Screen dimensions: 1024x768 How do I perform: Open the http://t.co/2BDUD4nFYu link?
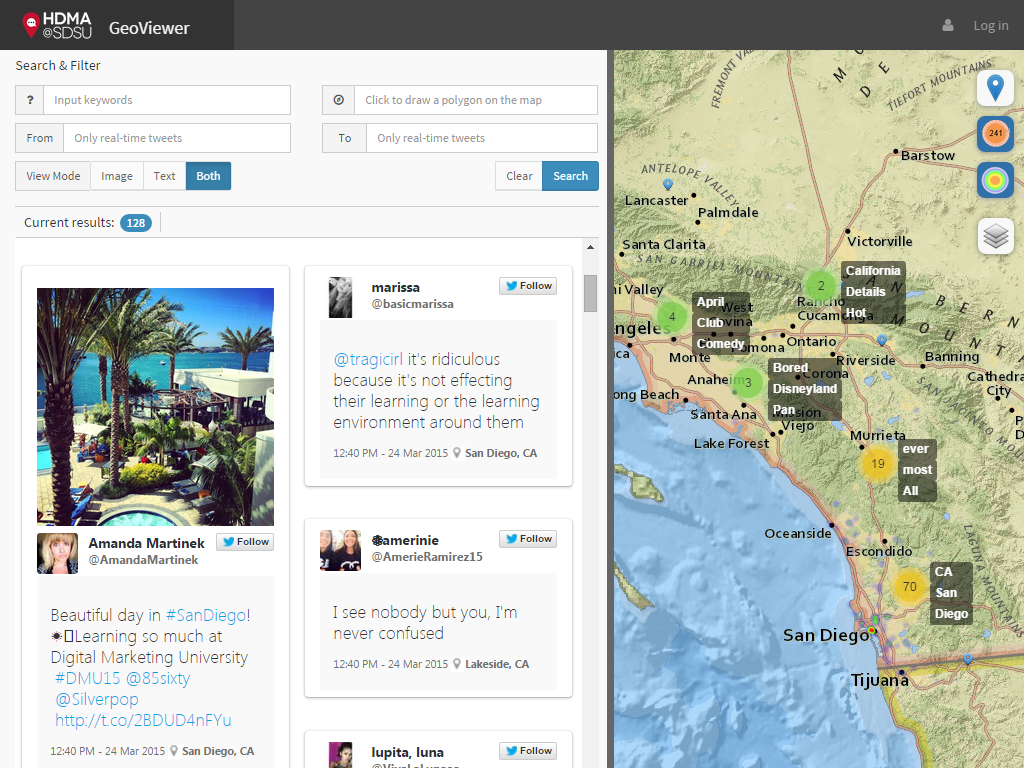(143, 720)
